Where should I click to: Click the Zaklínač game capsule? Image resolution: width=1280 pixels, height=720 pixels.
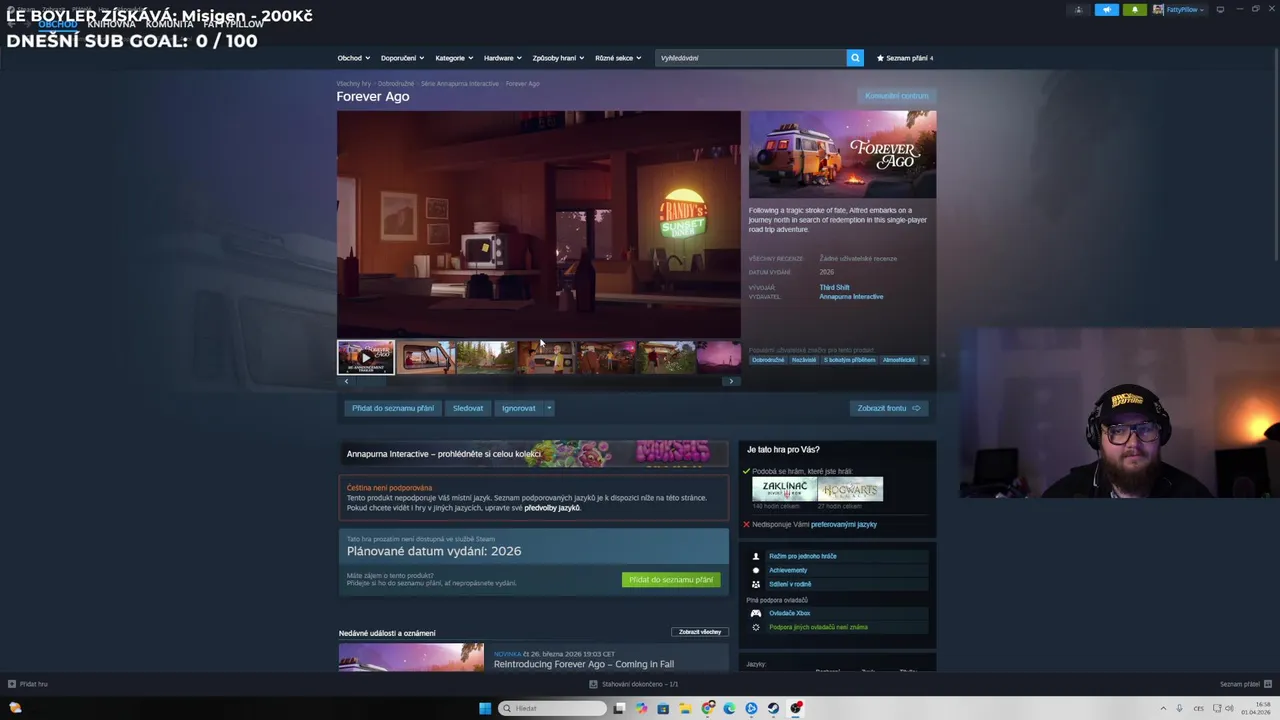click(784, 489)
